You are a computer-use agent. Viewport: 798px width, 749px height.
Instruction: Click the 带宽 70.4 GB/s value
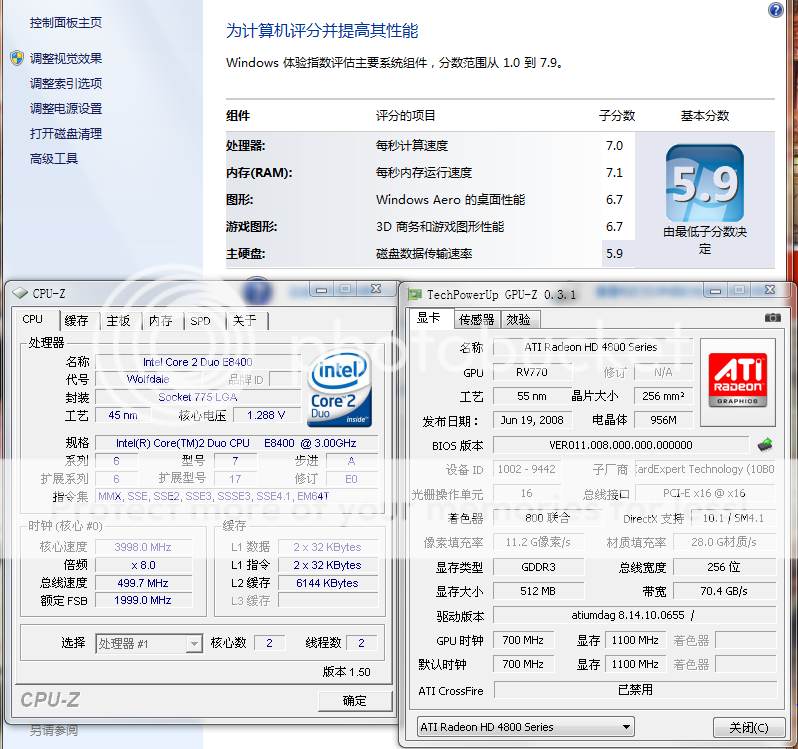[x=724, y=591]
